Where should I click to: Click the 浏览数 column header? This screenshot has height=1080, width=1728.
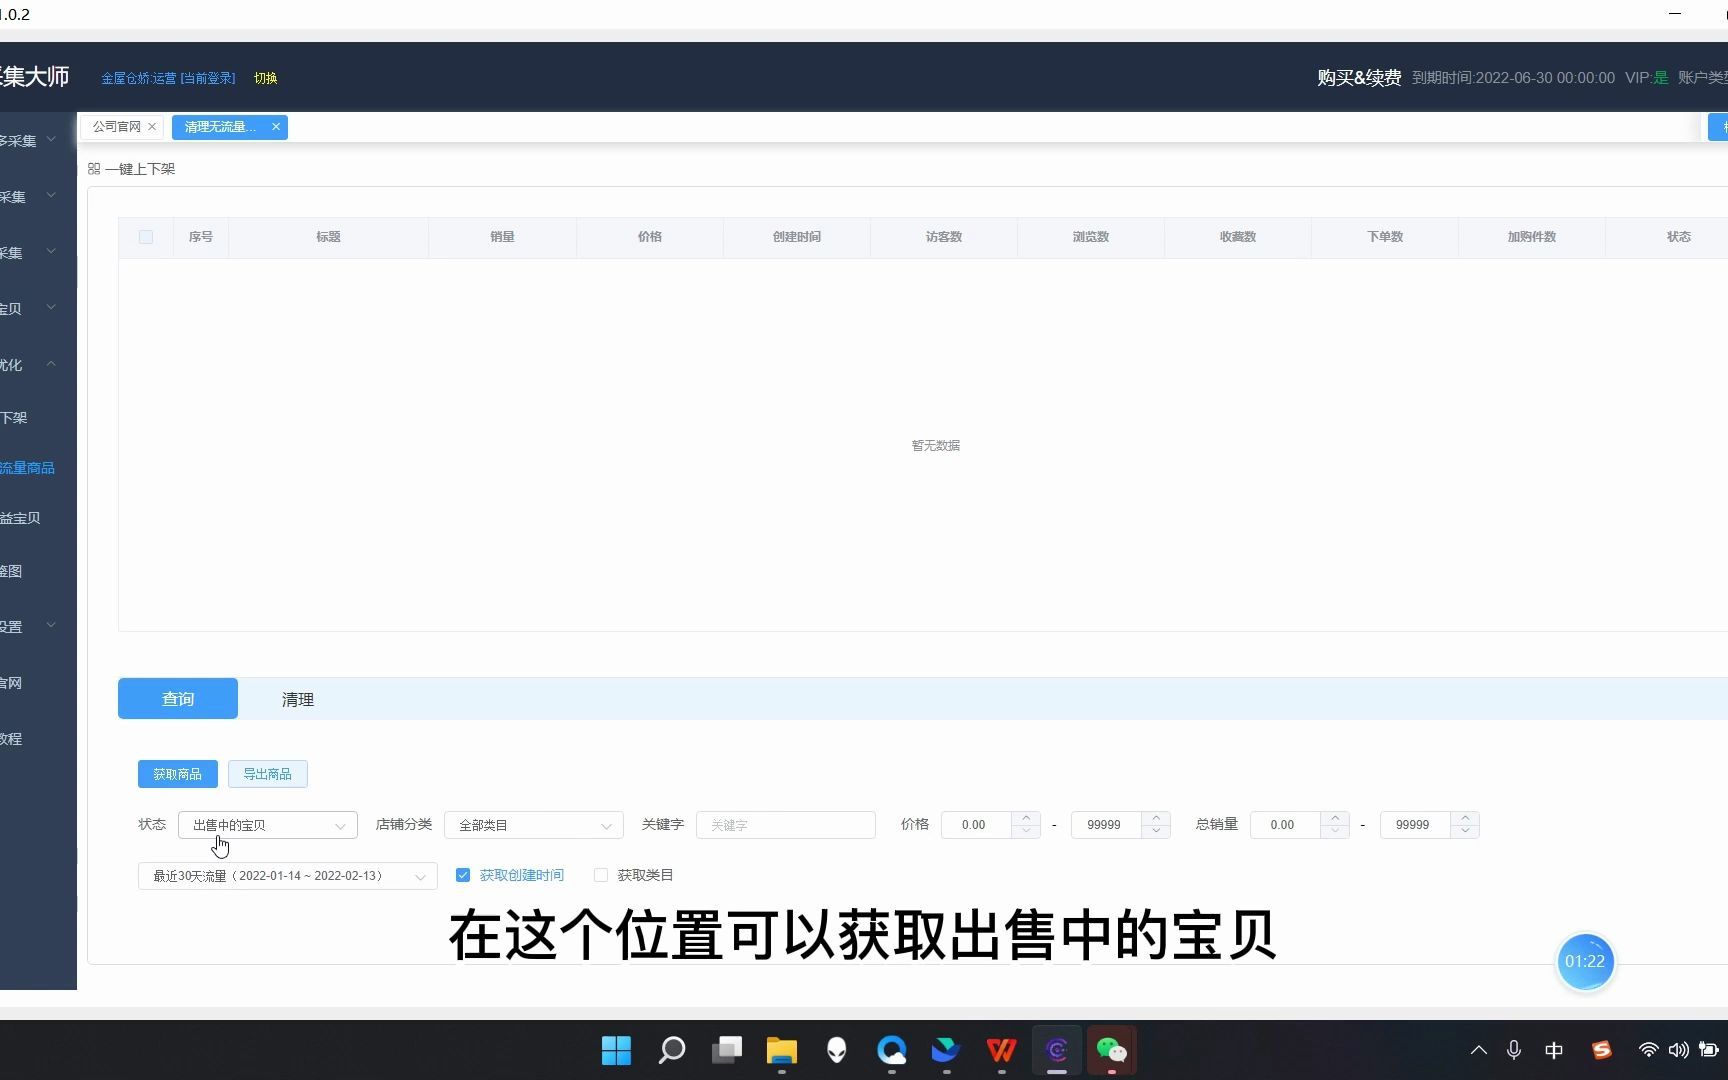point(1091,237)
